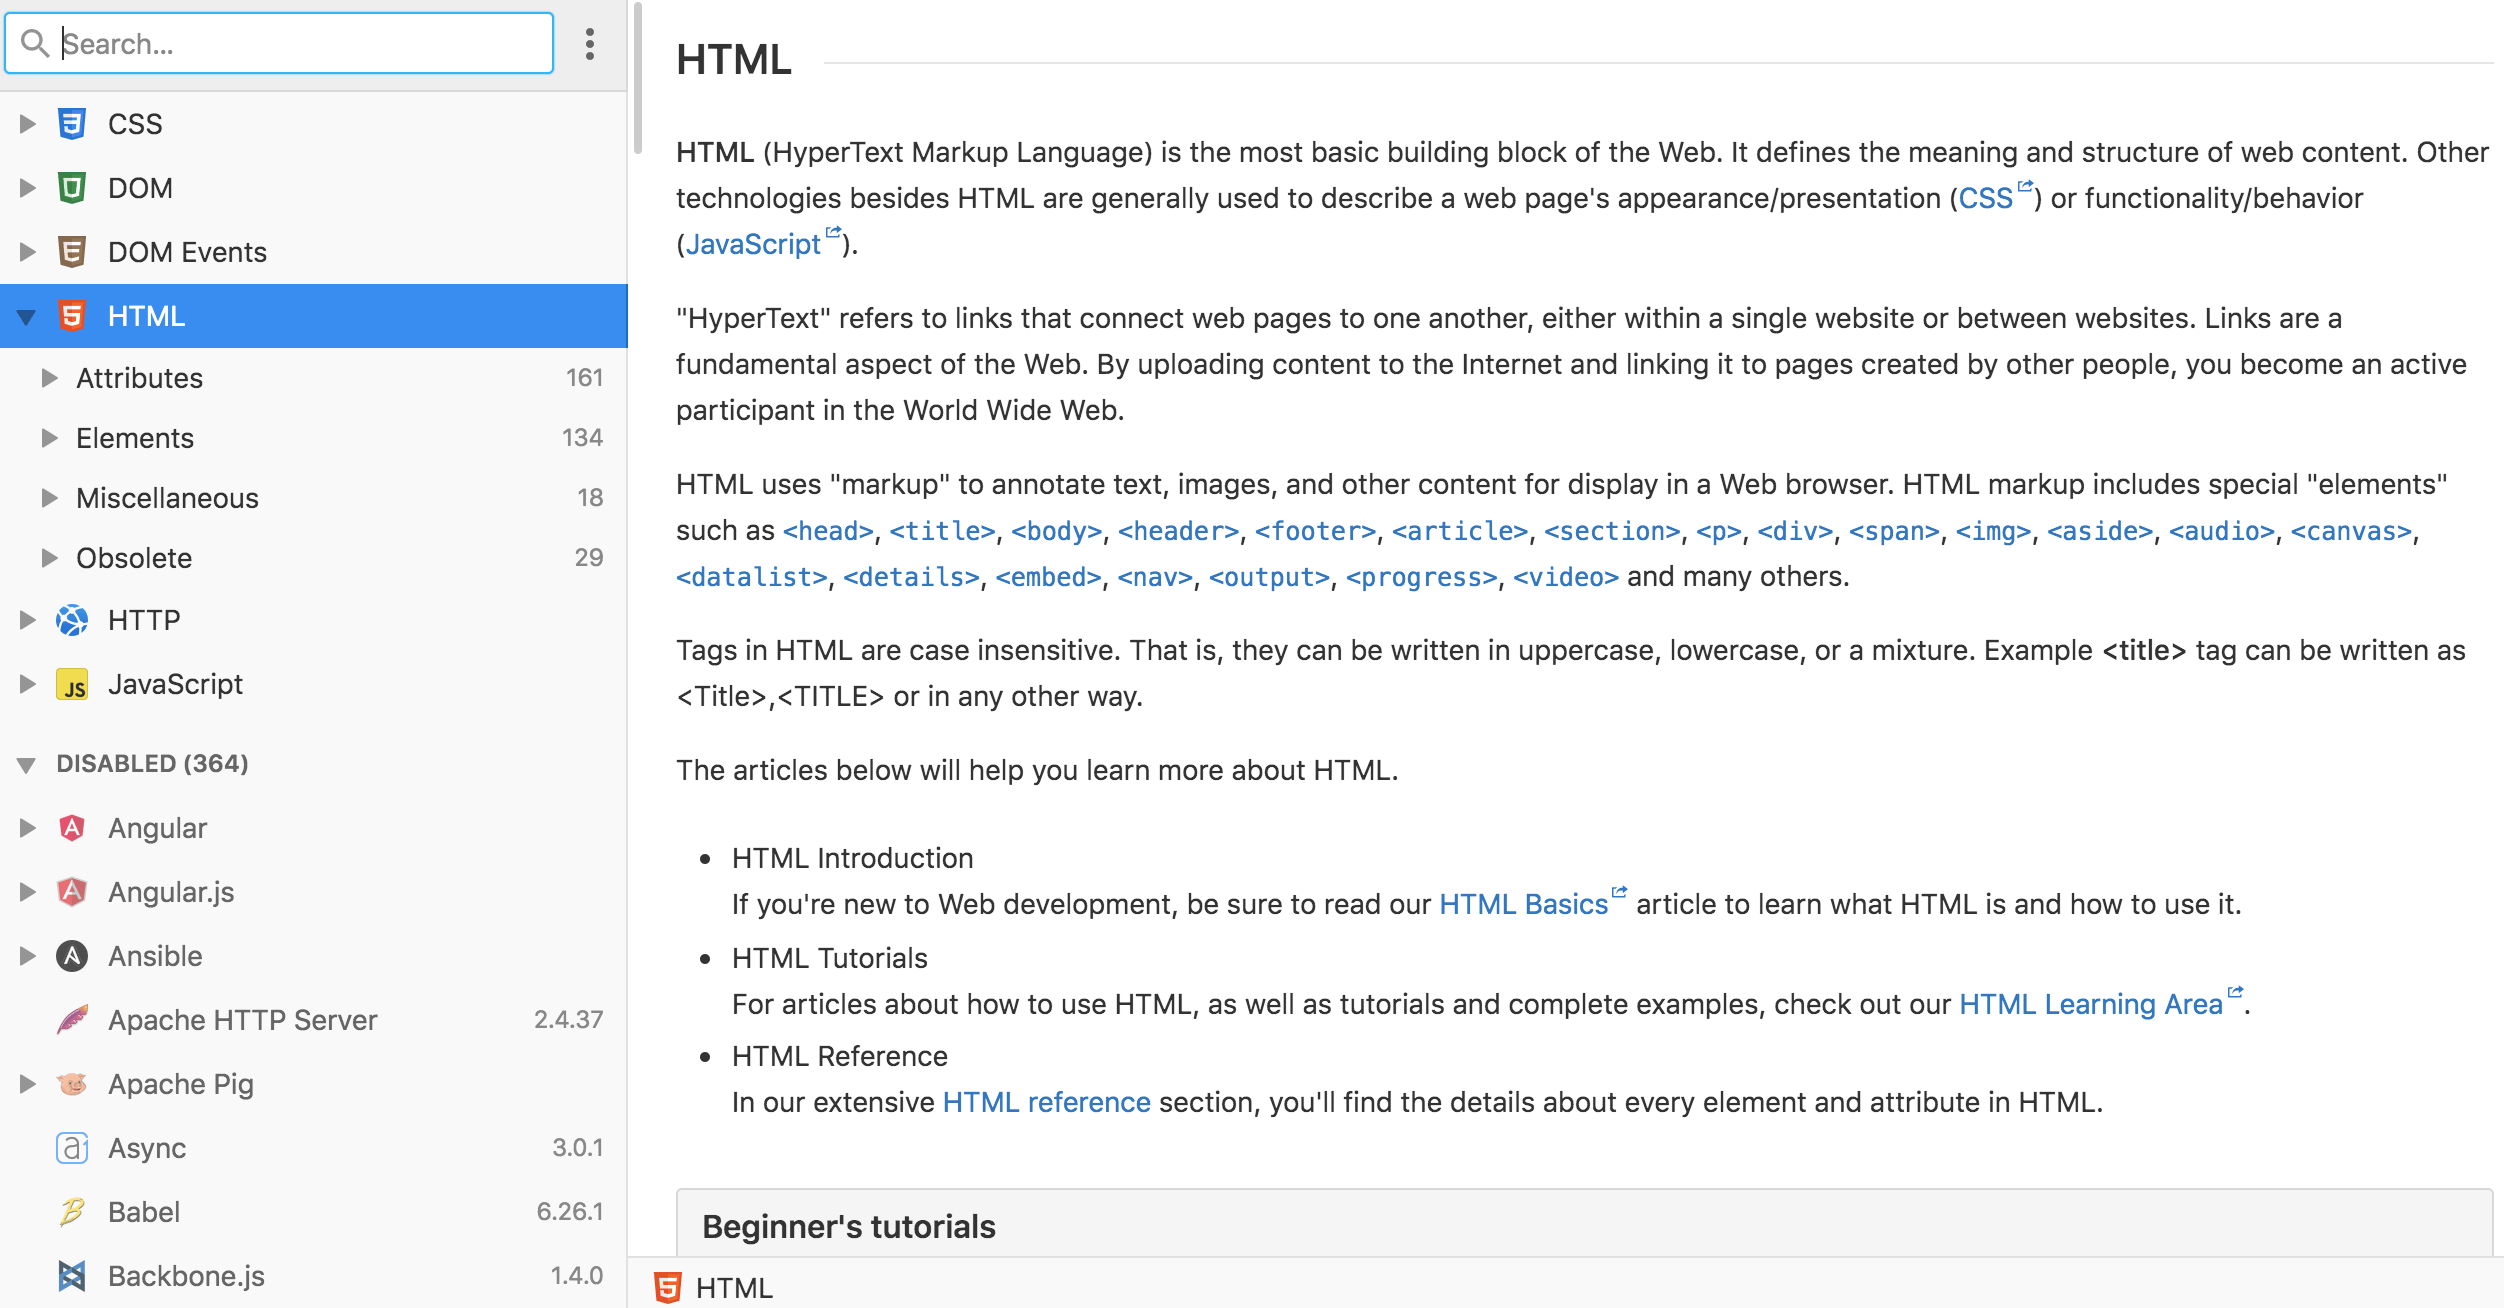The image size is (2504, 1308).
Task: Click the HTML5 icon in the bottom breadcrumb bar
Action: click(x=667, y=1288)
